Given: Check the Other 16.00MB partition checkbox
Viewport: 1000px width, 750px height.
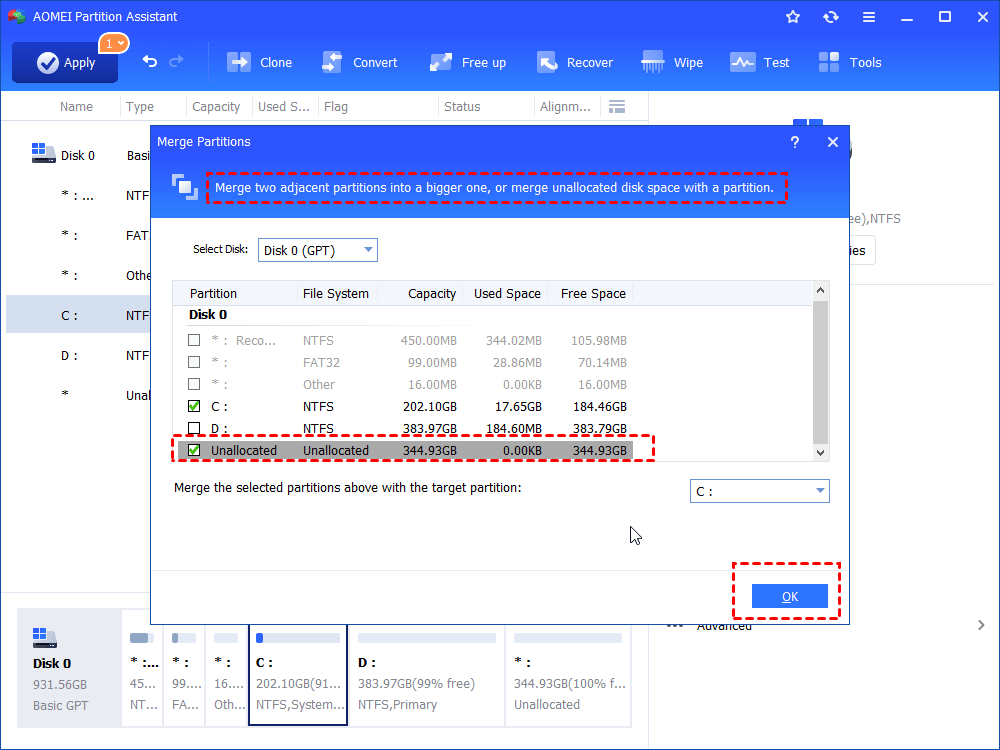Looking at the screenshot, I should click(x=194, y=384).
